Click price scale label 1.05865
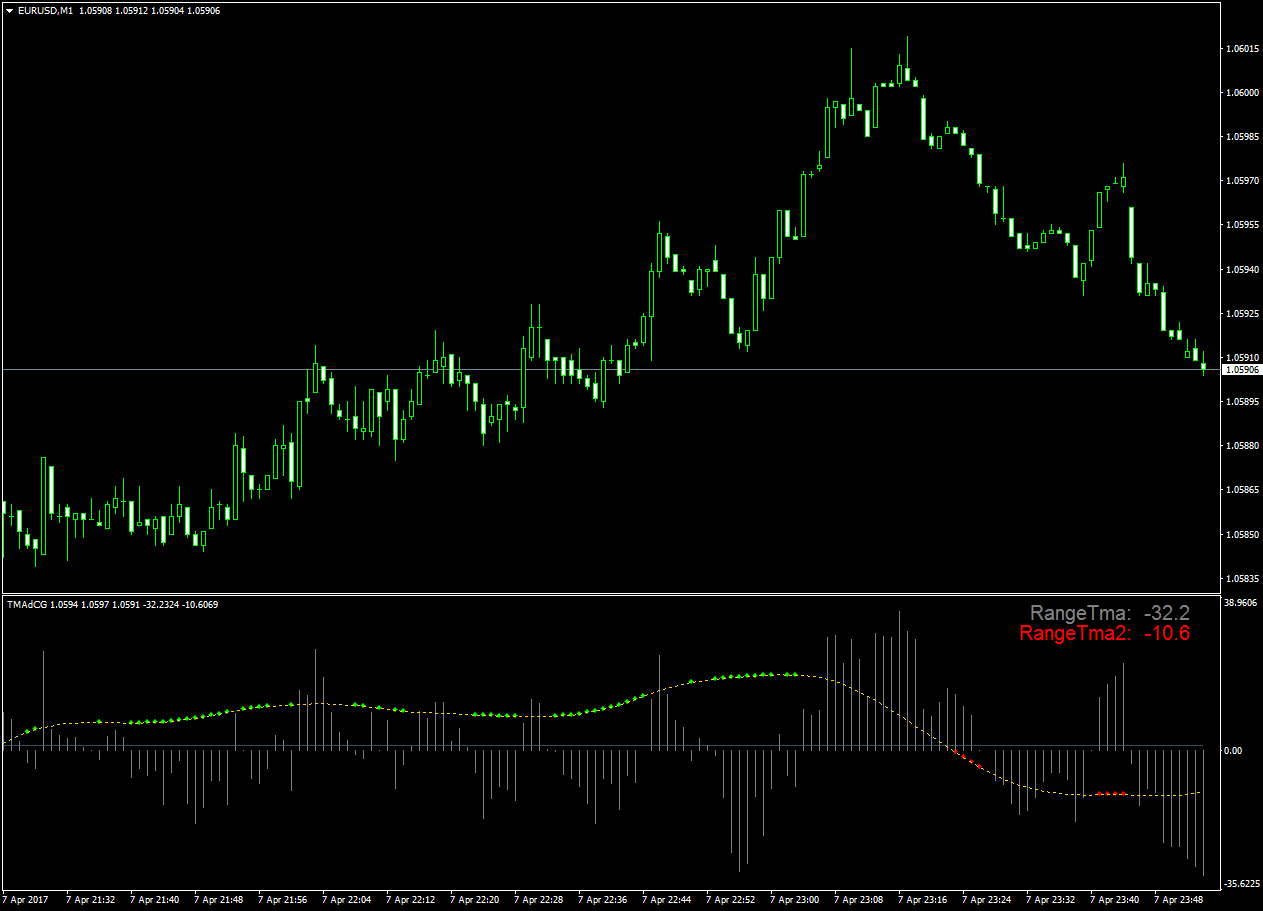 tap(1242, 490)
